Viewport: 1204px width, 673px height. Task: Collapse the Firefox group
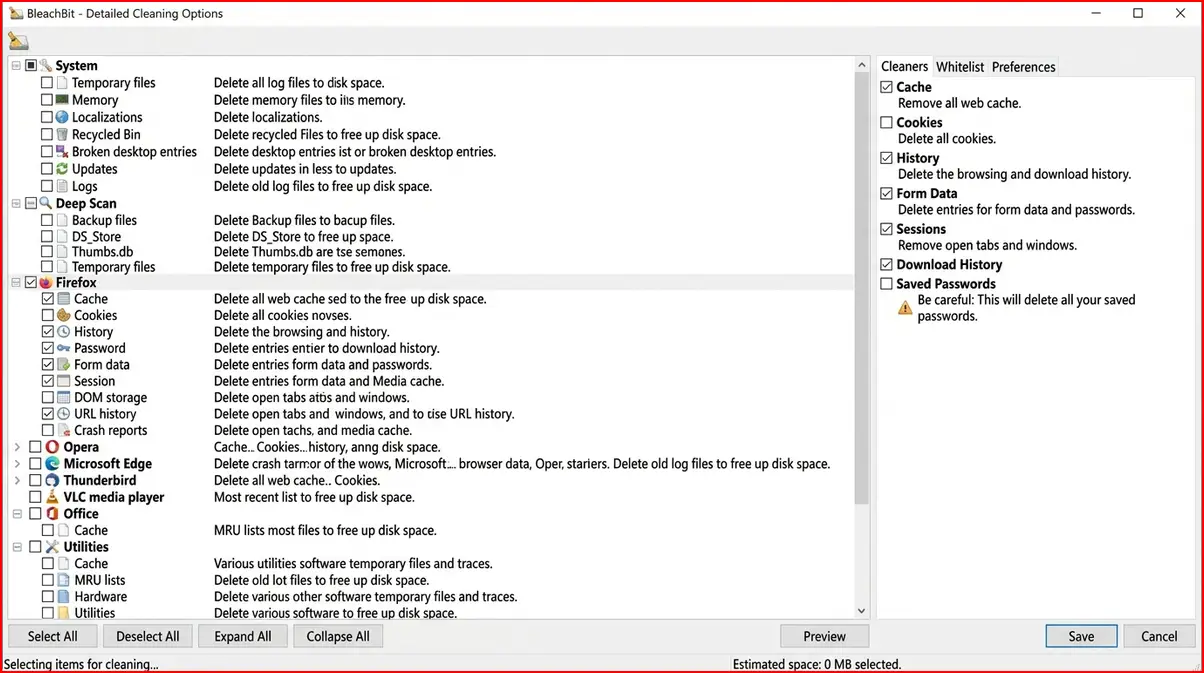(x=16, y=283)
